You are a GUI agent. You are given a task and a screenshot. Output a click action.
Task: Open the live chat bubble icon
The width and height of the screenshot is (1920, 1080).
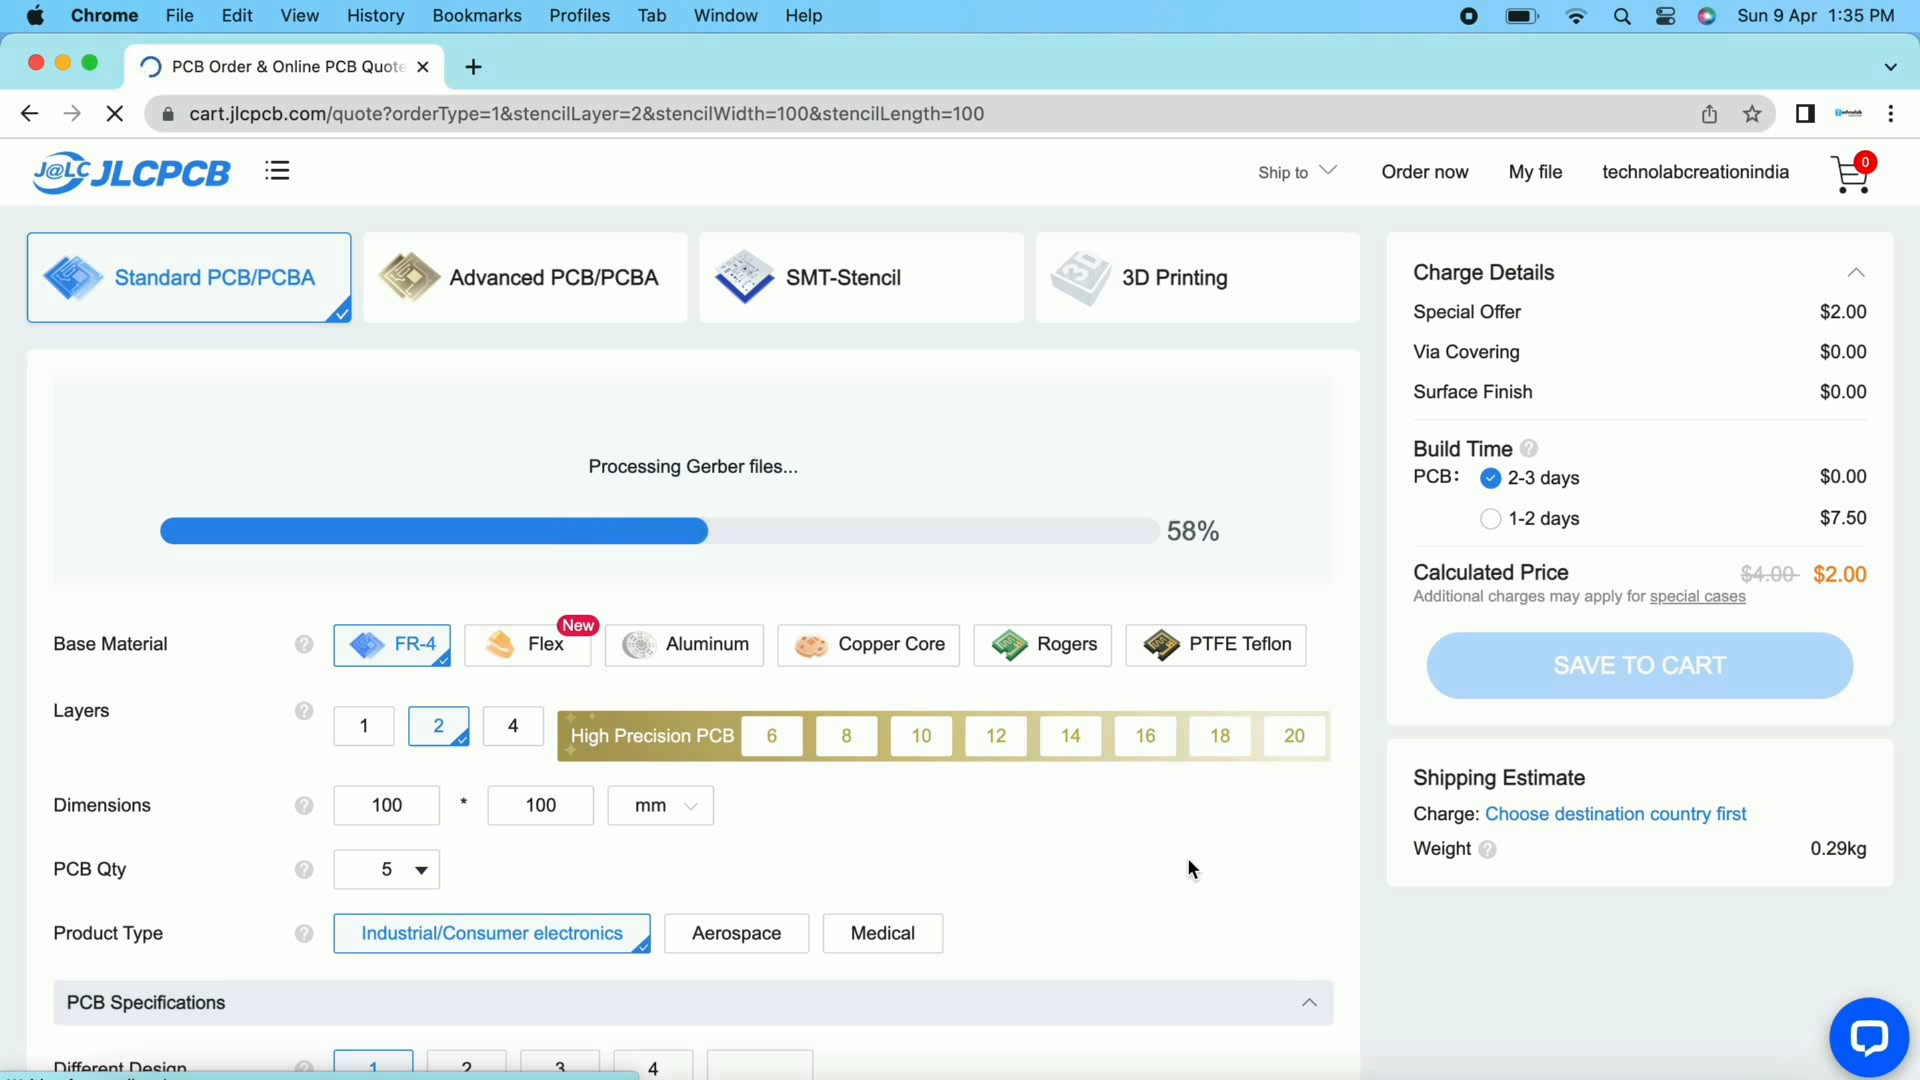click(1868, 1037)
